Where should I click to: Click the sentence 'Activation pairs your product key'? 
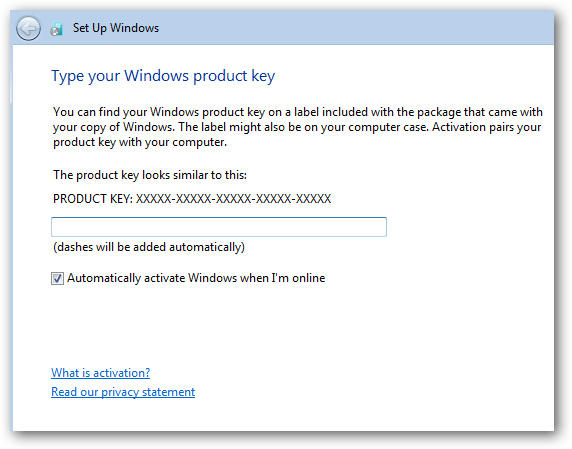[297, 135]
